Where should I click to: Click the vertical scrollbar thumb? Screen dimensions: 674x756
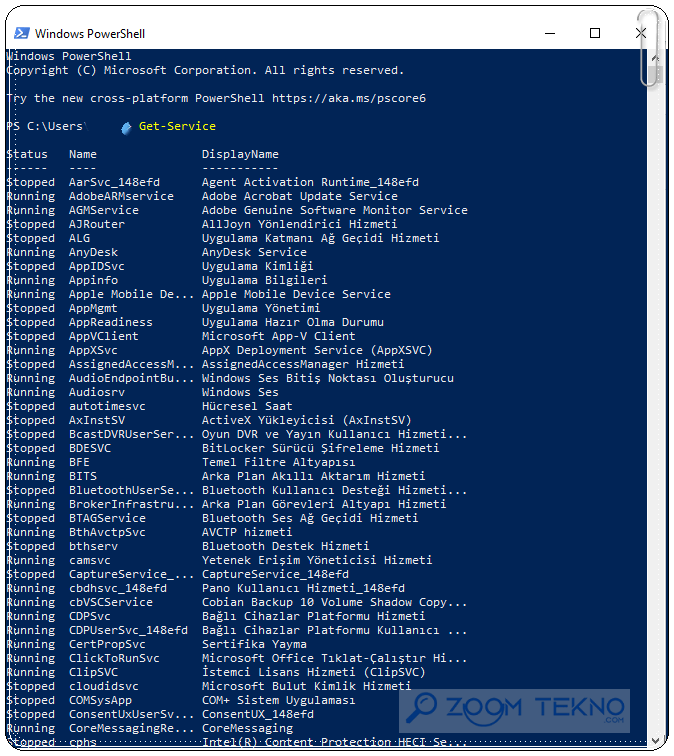(655, 75)
